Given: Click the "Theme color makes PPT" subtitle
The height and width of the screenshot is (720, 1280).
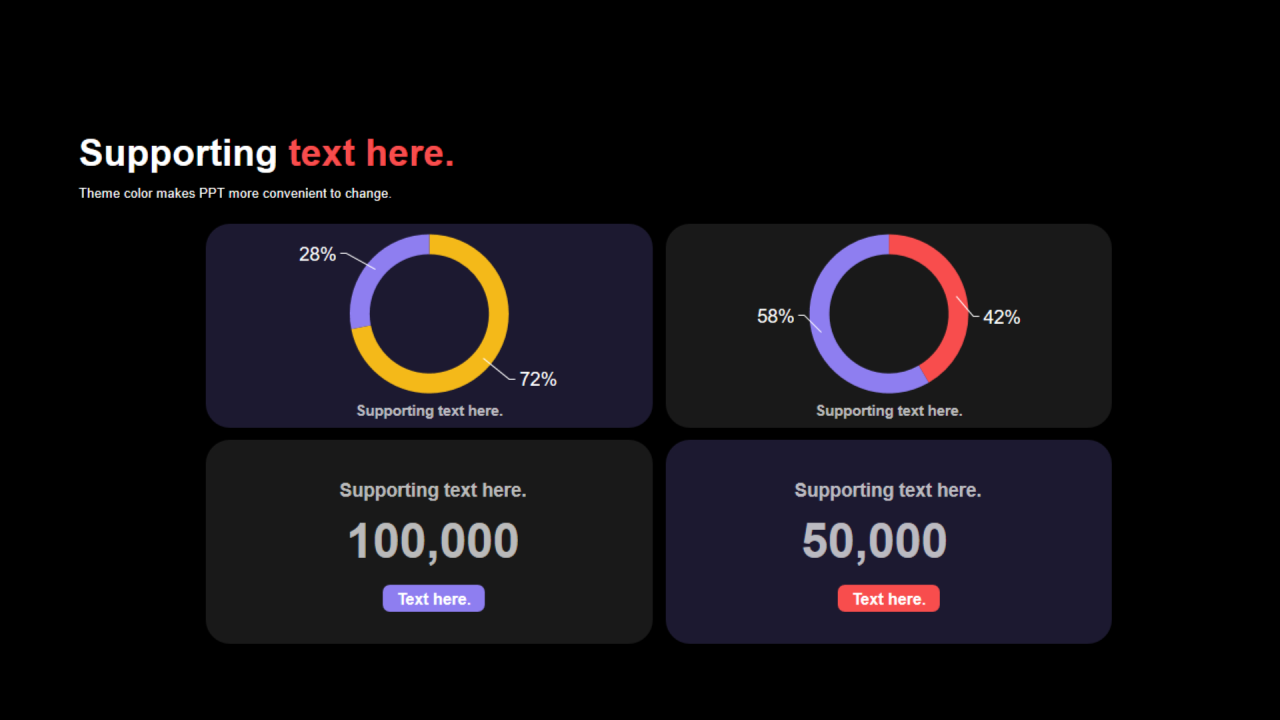Looking at the screenshot, I should [235, 193].
